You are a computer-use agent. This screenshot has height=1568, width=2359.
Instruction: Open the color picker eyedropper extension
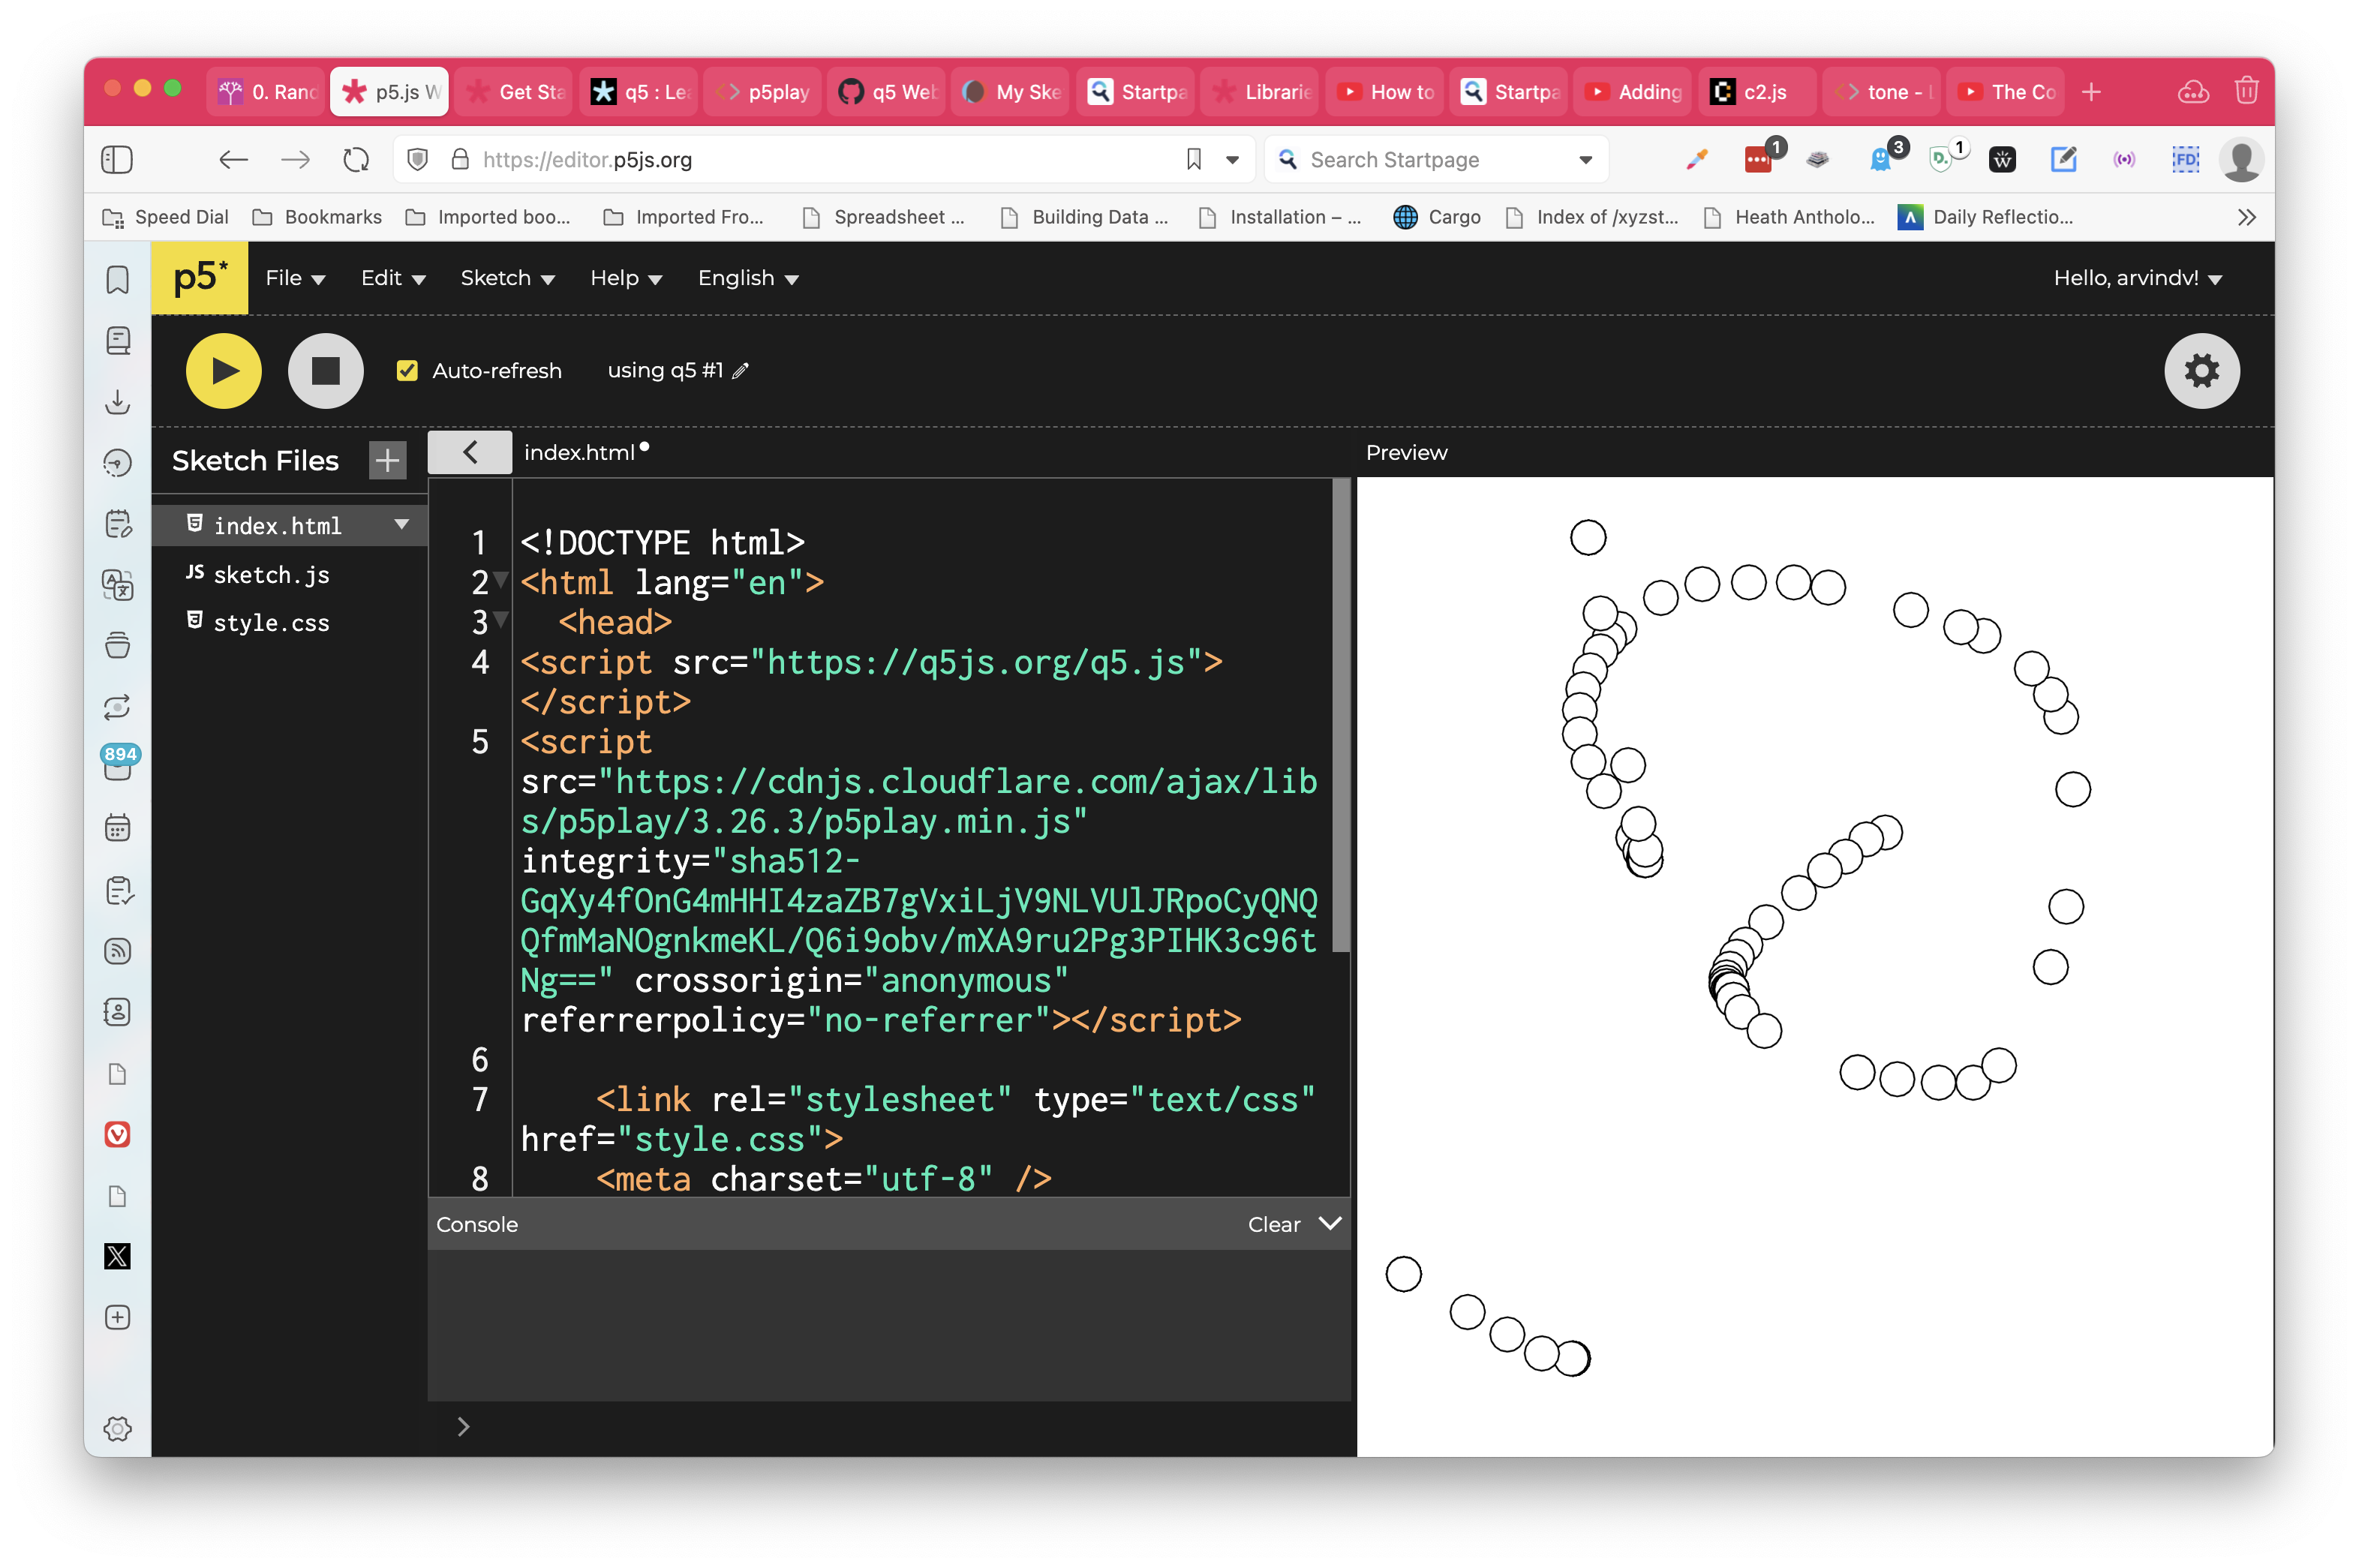click(1696, 159)
